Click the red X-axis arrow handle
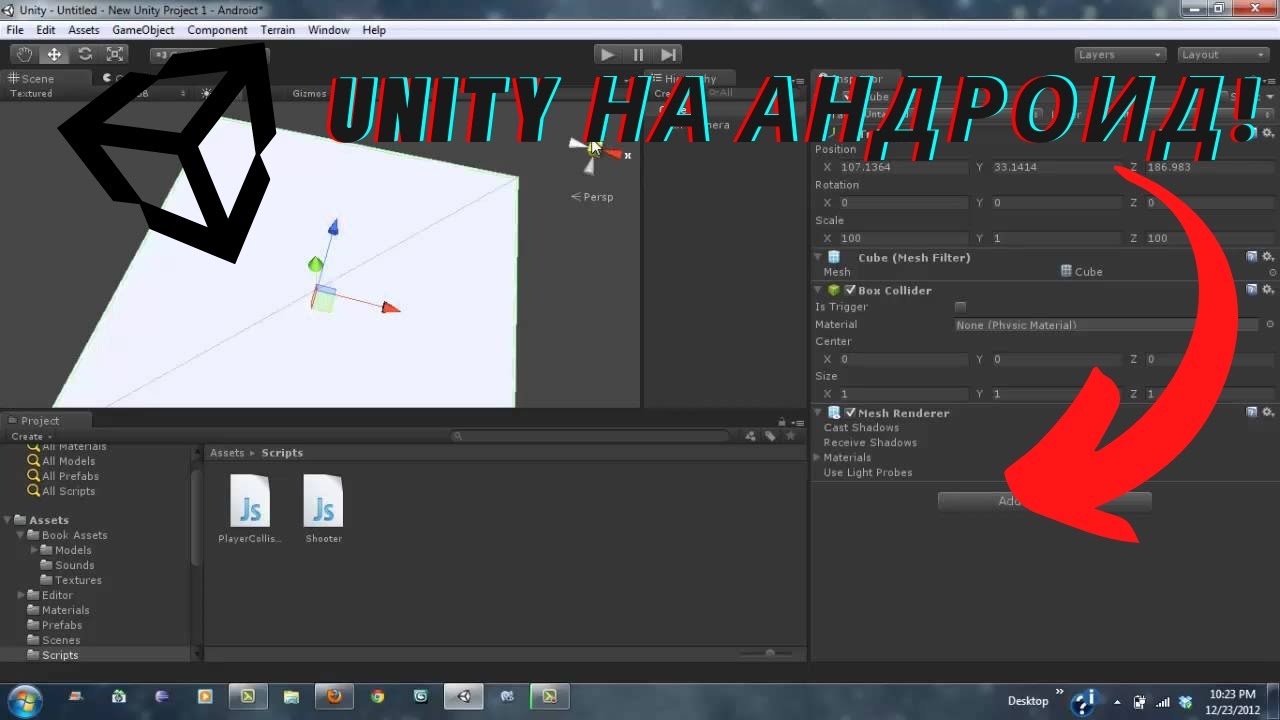This screenshot has width=1280, height=720. click(x=390, y=307)
